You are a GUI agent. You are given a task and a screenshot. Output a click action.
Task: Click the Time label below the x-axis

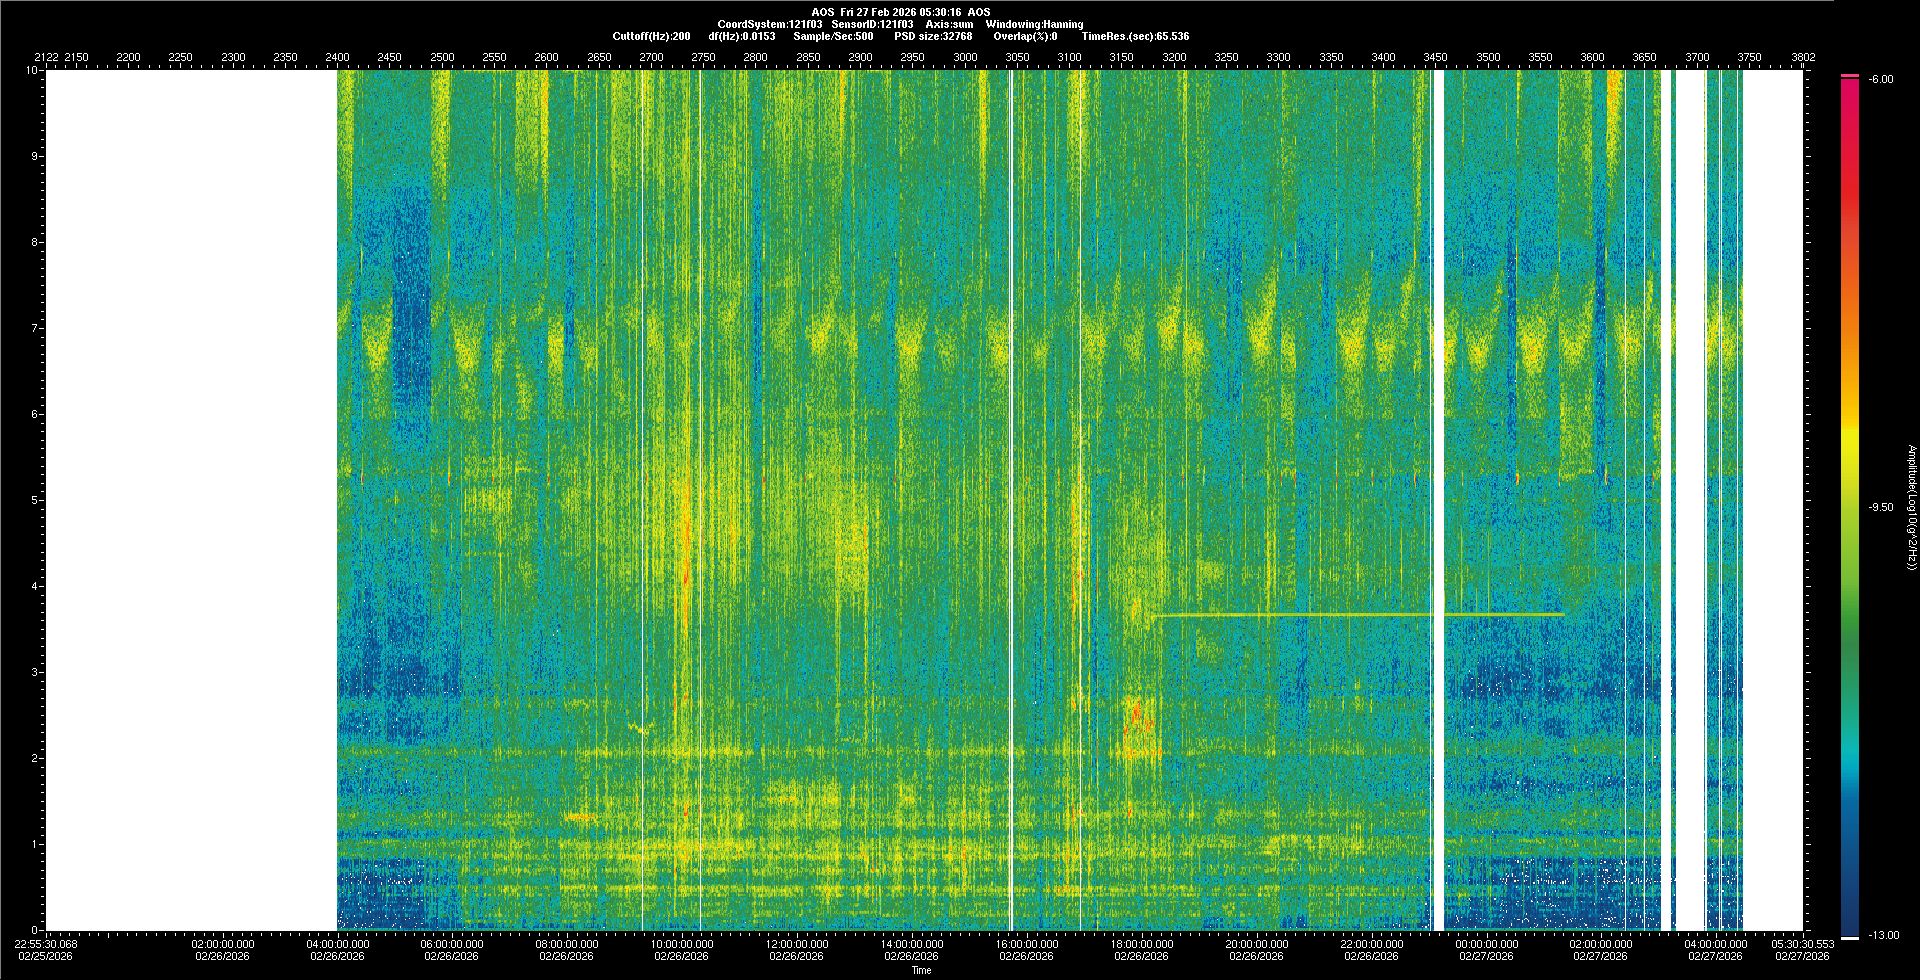(921, 970)
